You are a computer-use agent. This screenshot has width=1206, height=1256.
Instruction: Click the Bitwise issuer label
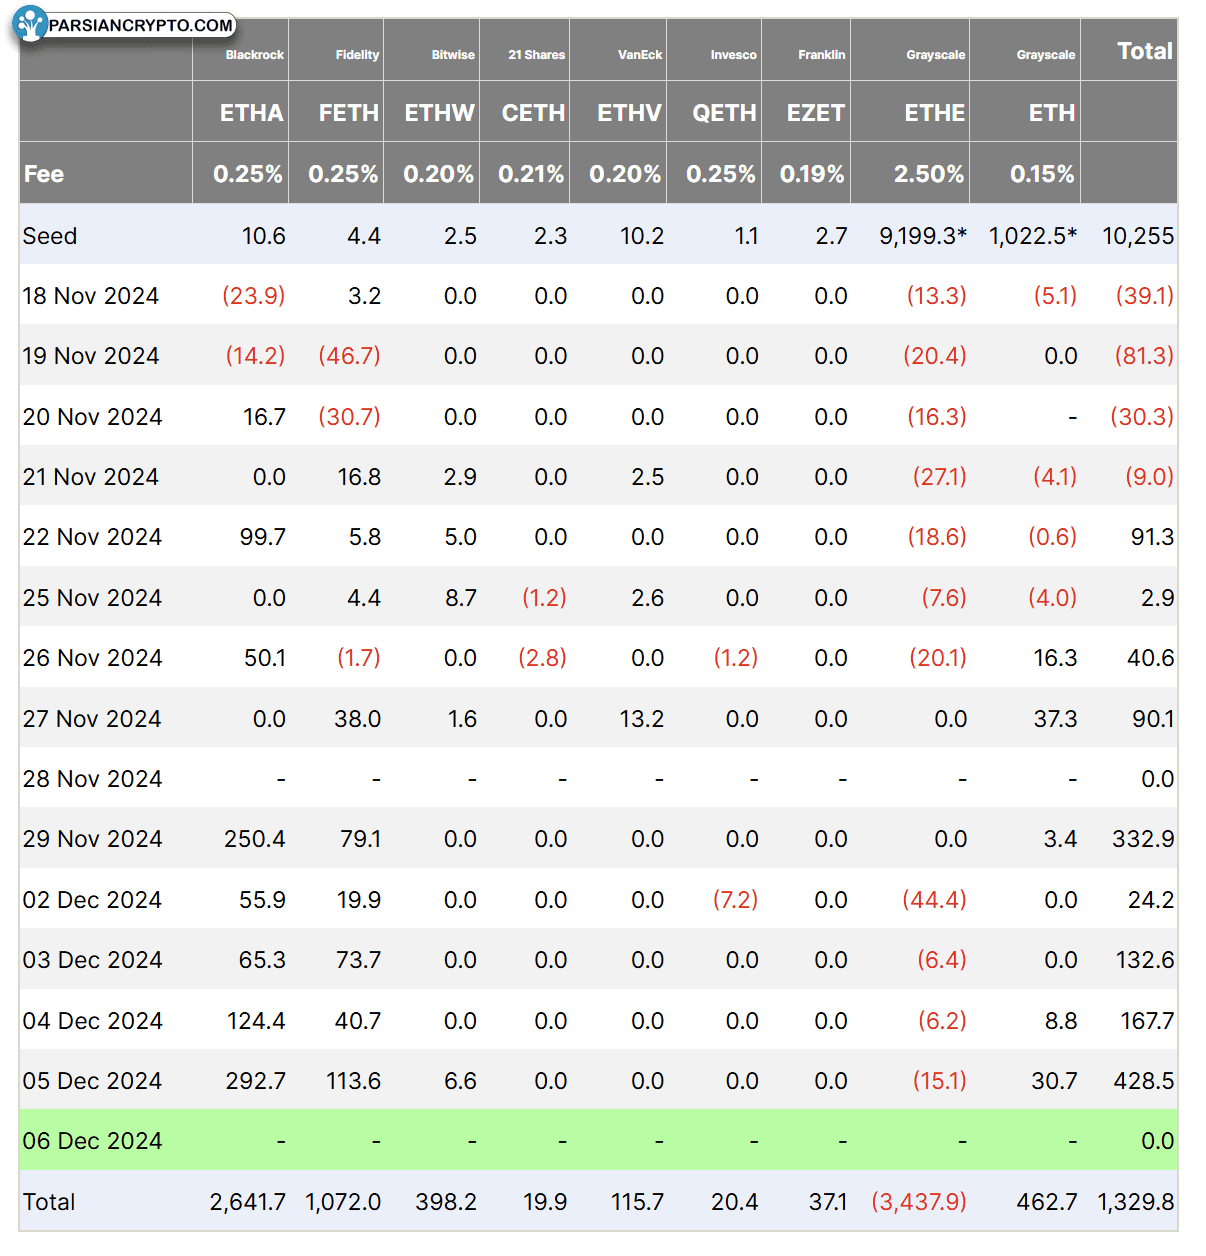pos(453,55)
